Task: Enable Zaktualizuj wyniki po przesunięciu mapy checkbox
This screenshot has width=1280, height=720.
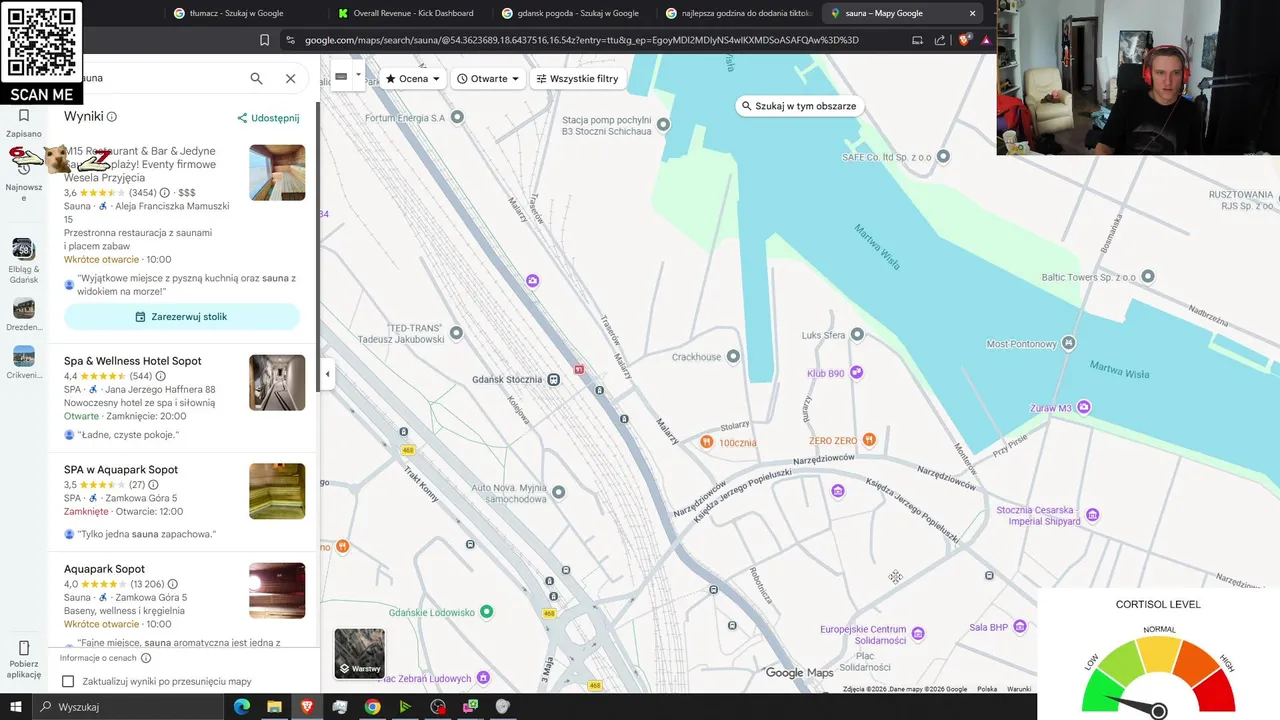Action: click(x=68, y=682)
